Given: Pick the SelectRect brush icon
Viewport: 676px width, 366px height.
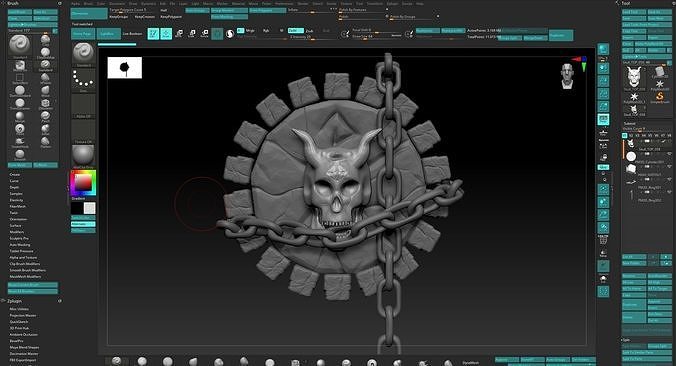Looking at the screenshot, I should coord(19,78).
